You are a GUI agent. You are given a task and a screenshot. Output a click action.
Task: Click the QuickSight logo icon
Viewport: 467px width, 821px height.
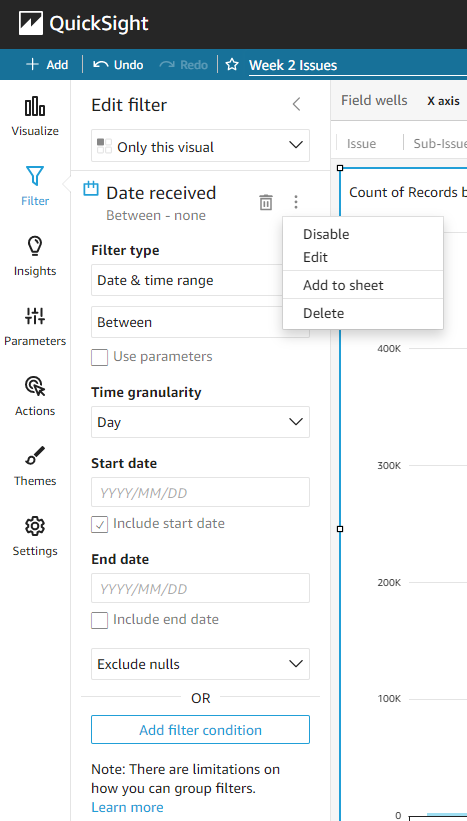(x=31, y=24)
